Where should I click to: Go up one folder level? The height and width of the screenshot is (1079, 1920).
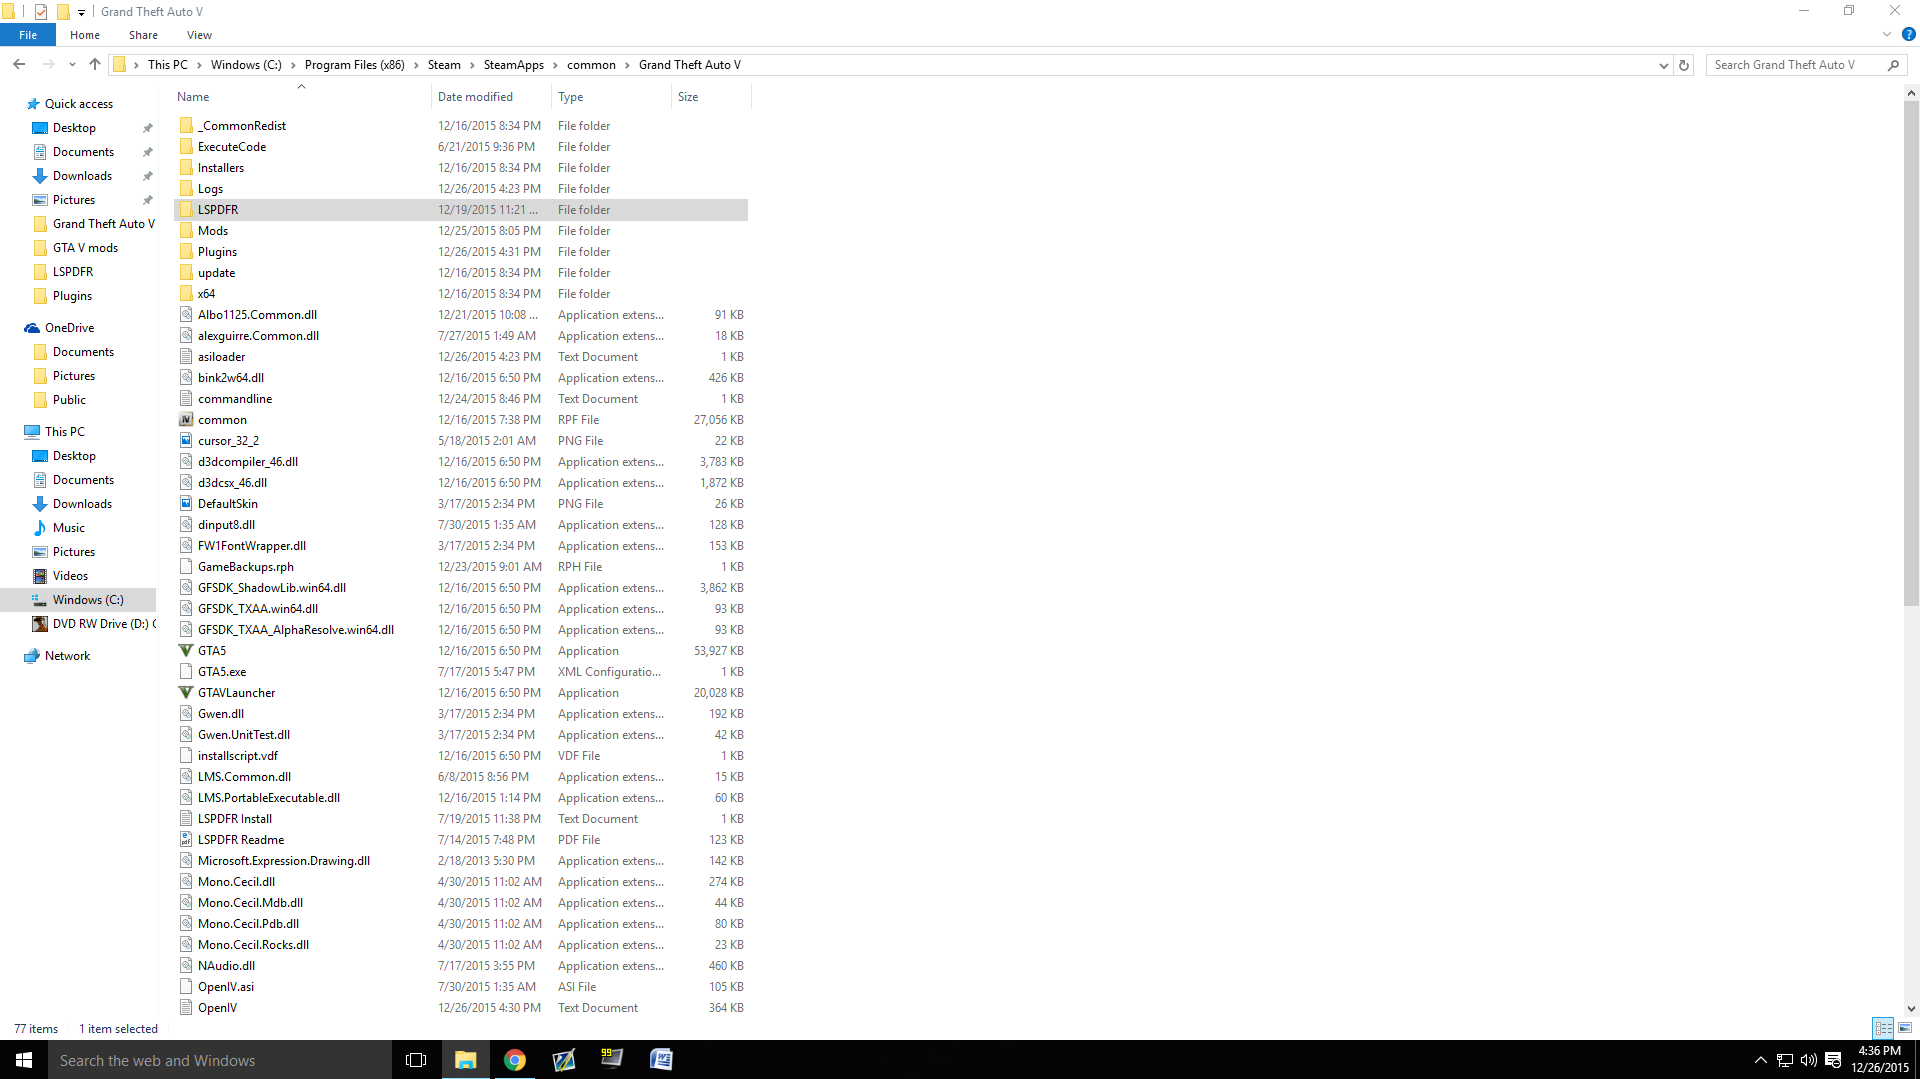click(x=95, y=65)
